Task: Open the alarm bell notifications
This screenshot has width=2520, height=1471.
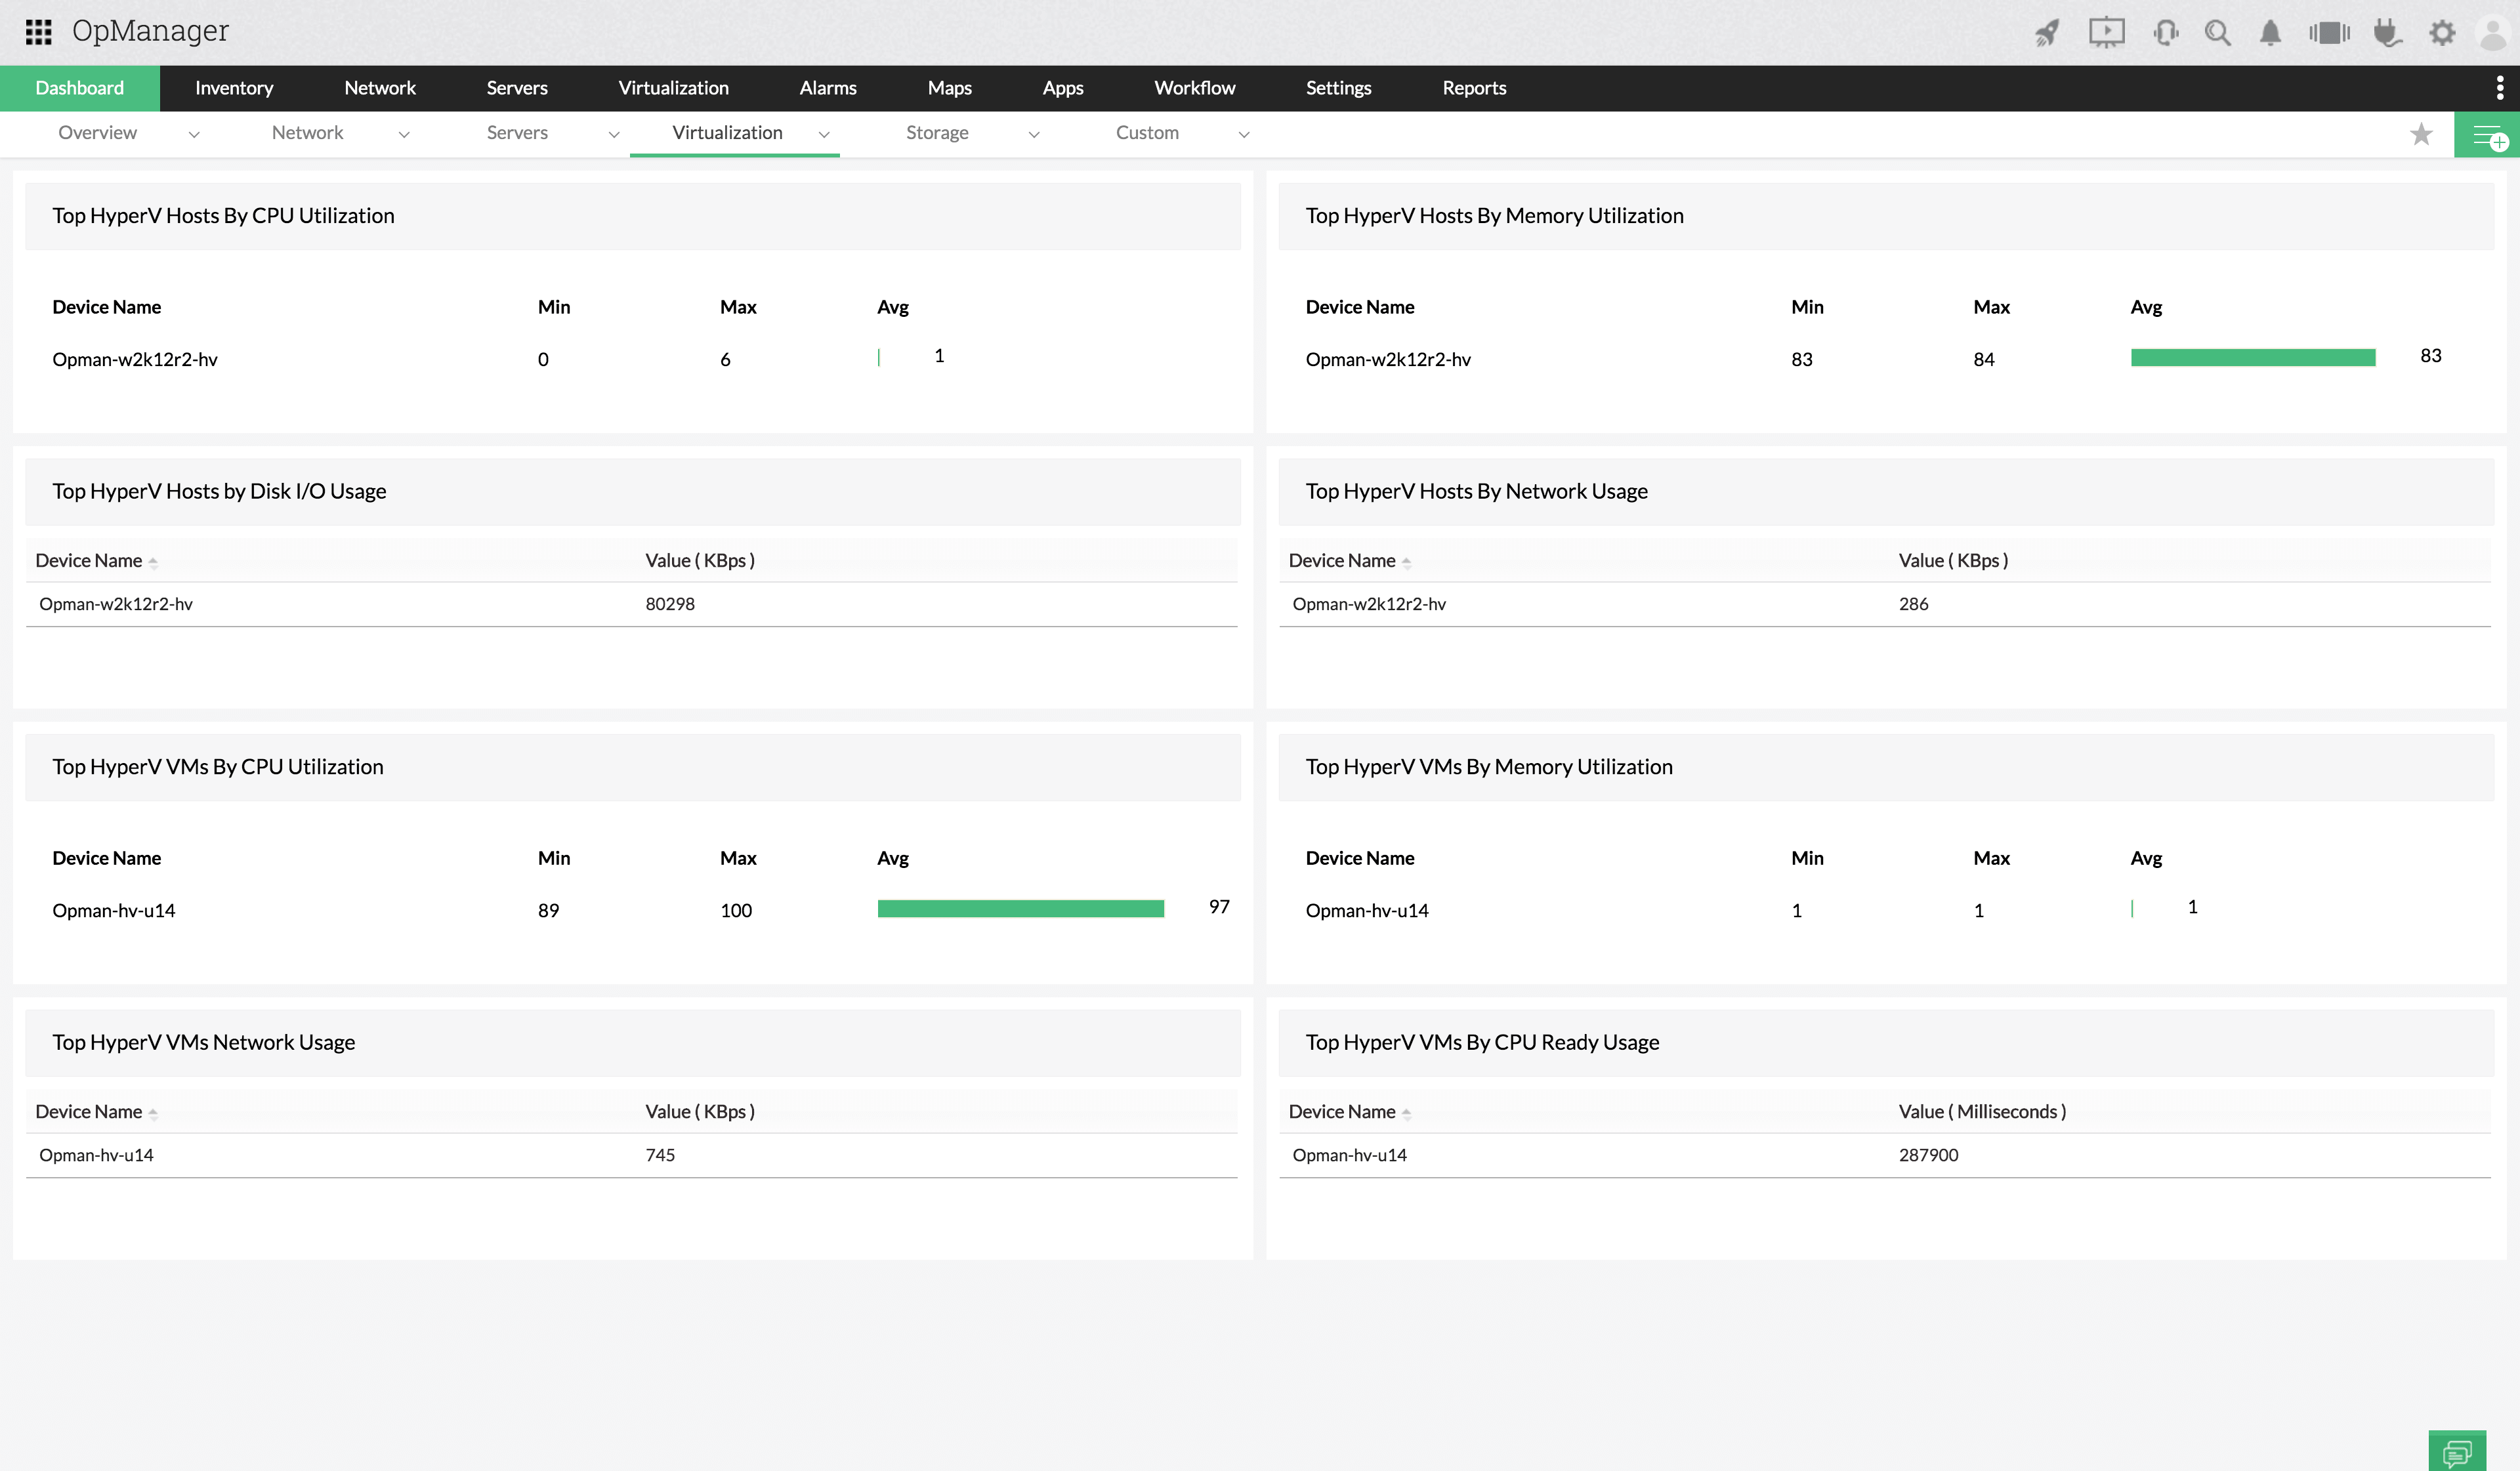Action: pyautogui.click(x=2270, y=33)
